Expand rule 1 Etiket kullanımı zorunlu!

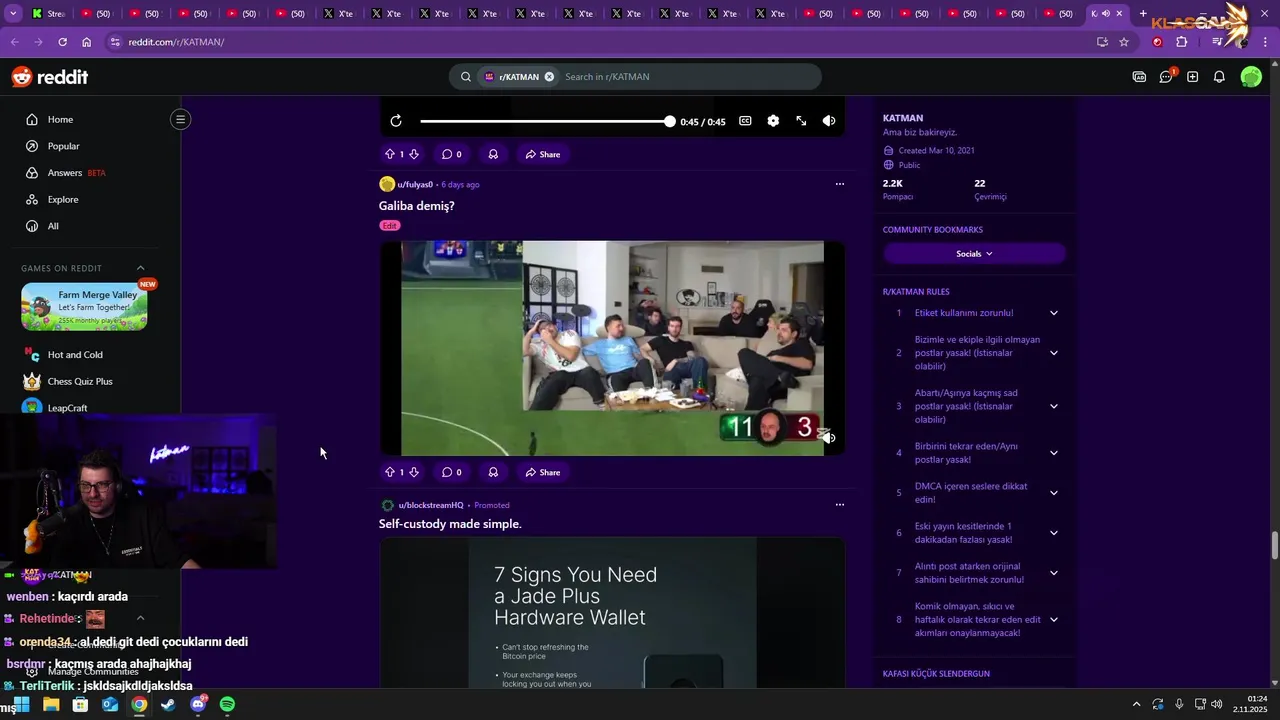point(1053,313)
